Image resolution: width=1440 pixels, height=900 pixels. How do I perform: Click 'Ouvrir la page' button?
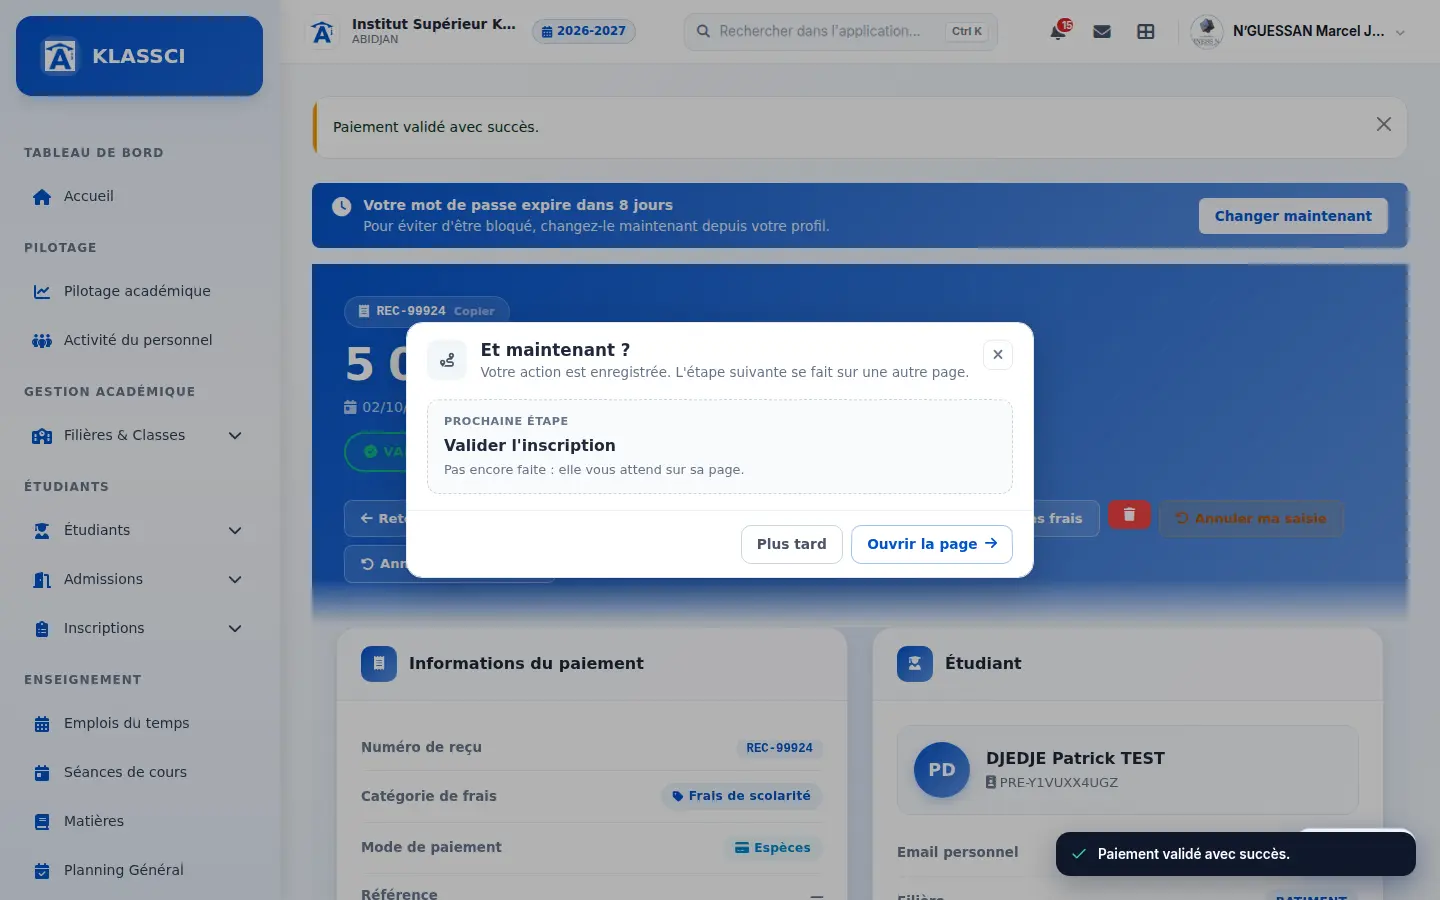(932, 544)
